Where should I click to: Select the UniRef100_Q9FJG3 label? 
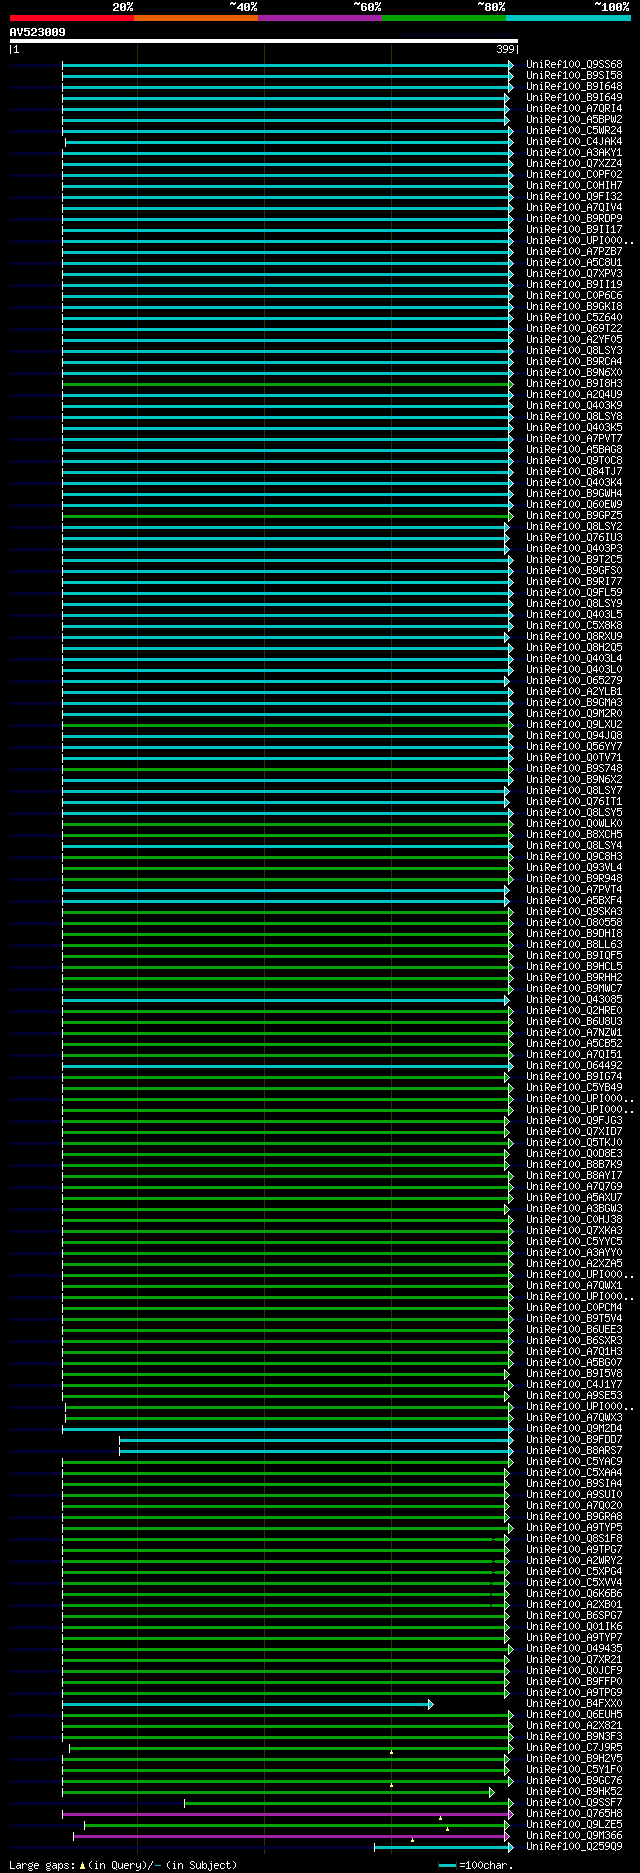(x=574, y=1121)
